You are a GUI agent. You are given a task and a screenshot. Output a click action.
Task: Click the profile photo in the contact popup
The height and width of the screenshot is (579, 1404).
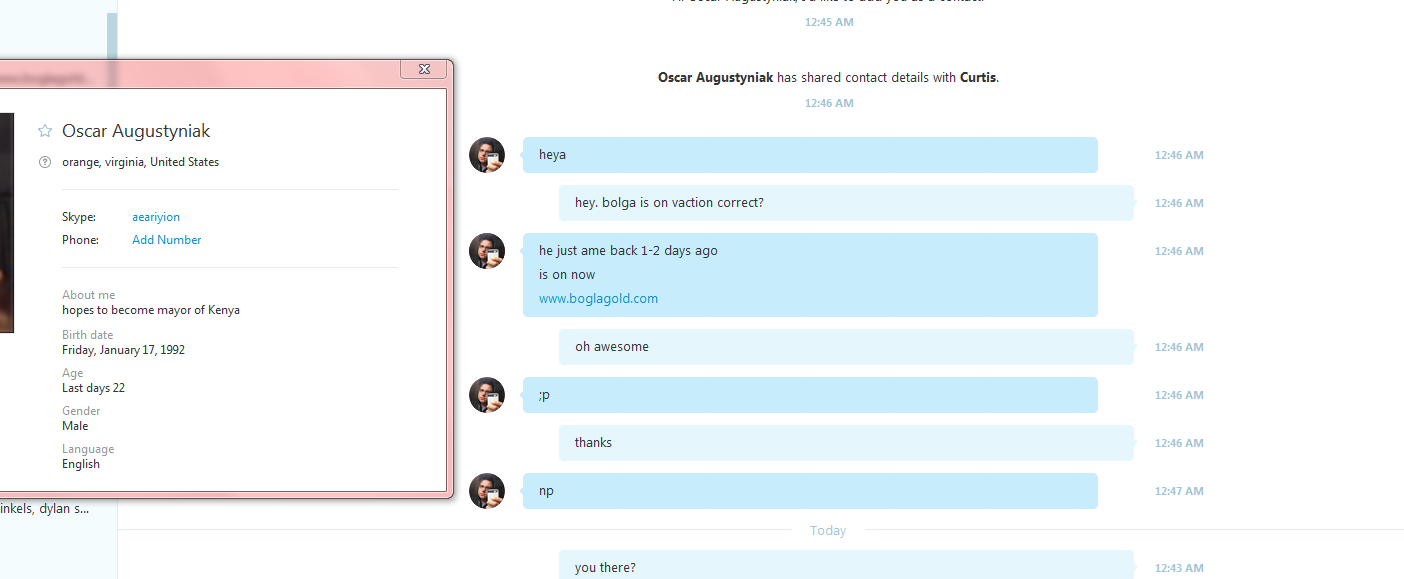7,222
